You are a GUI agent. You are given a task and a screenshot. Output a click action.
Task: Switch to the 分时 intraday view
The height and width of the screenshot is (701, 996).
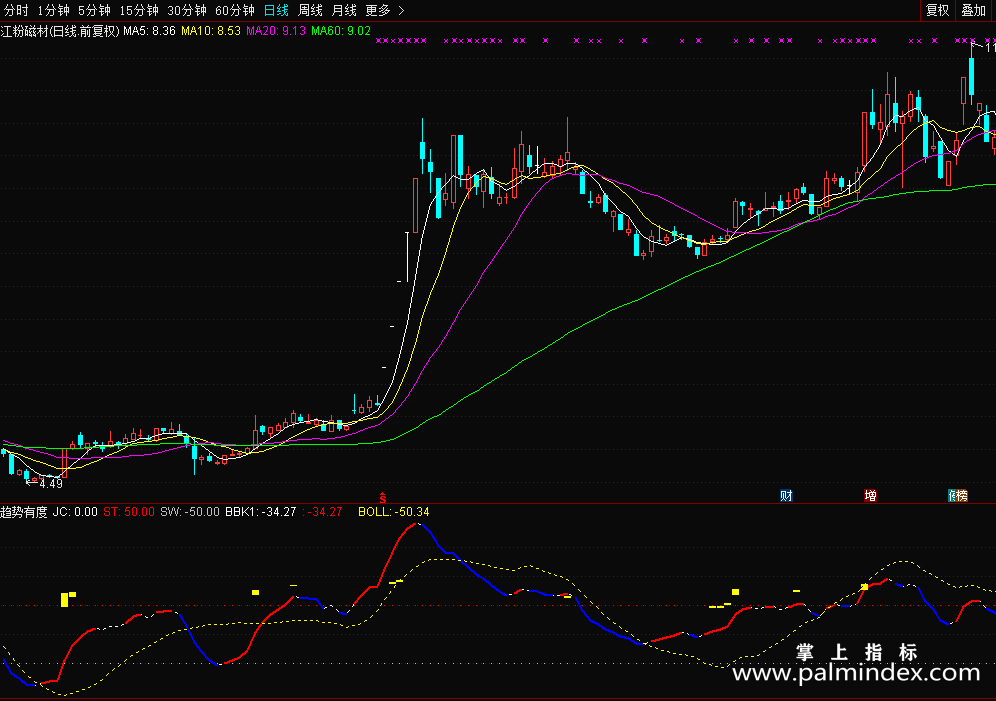click(x=16, y=10)
